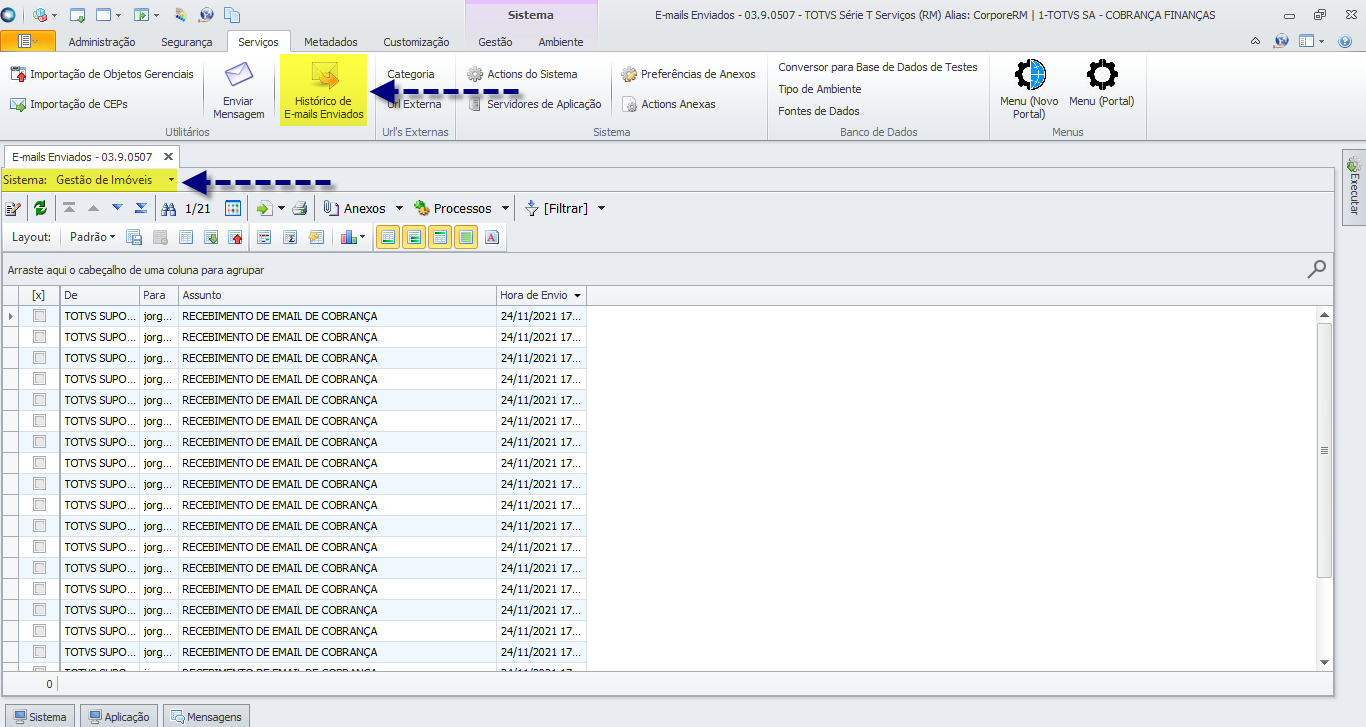Viewport: 1366px width, 727px height.
Task: Click the red letter A icon
Action: point(492,237)
